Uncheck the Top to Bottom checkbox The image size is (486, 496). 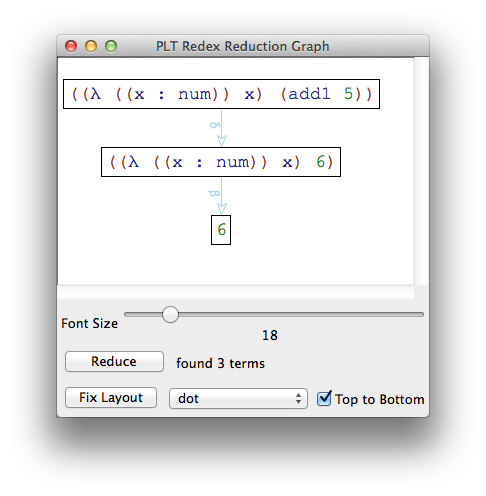[324, 398]
